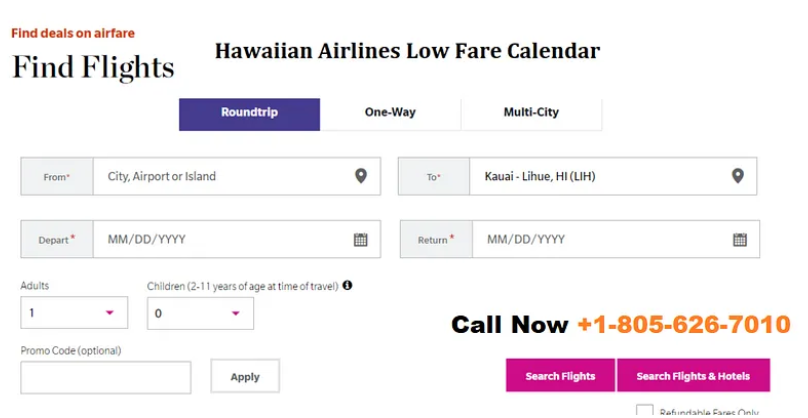Enable the Refundable Fares Only checkbox
Viewport: 808px width, 418px height.
point(644,411)
